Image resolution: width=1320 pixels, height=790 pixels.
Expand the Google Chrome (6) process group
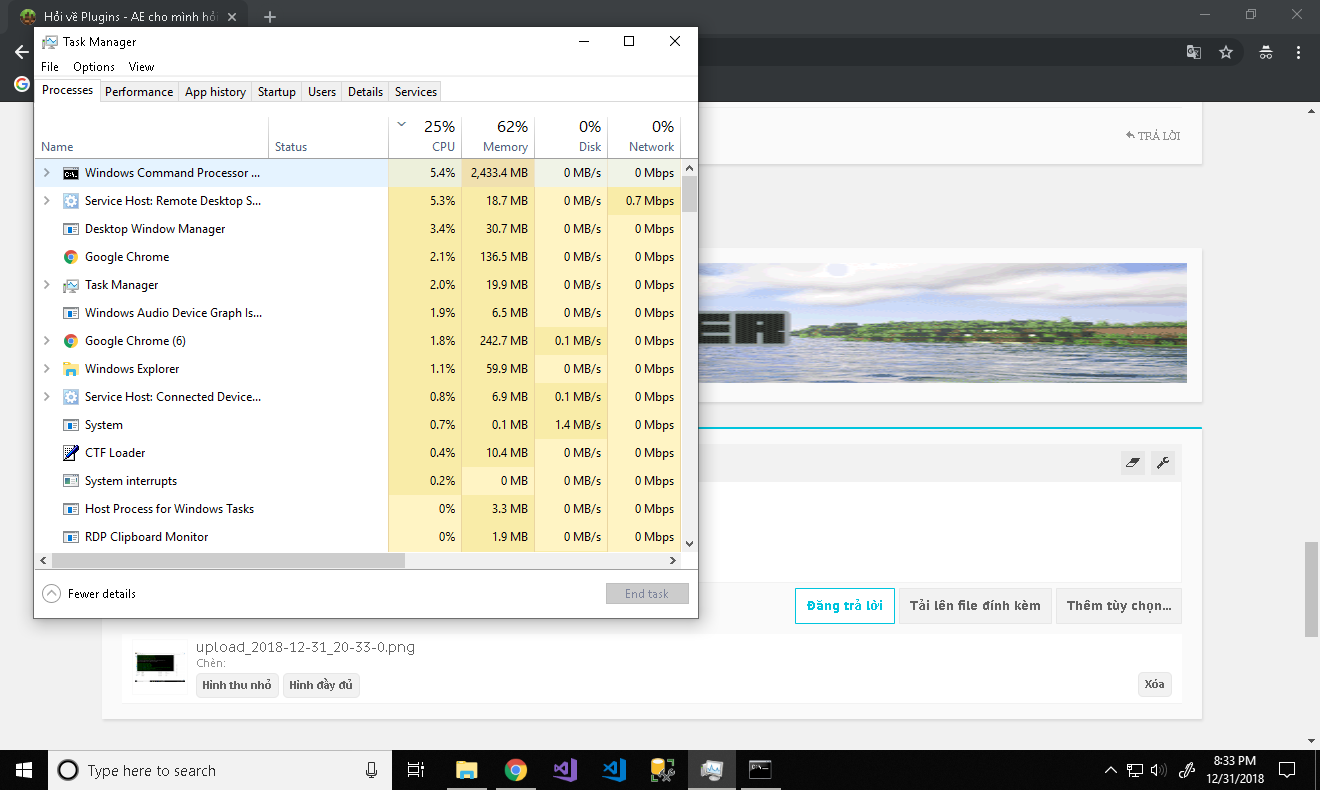(46, 341)
